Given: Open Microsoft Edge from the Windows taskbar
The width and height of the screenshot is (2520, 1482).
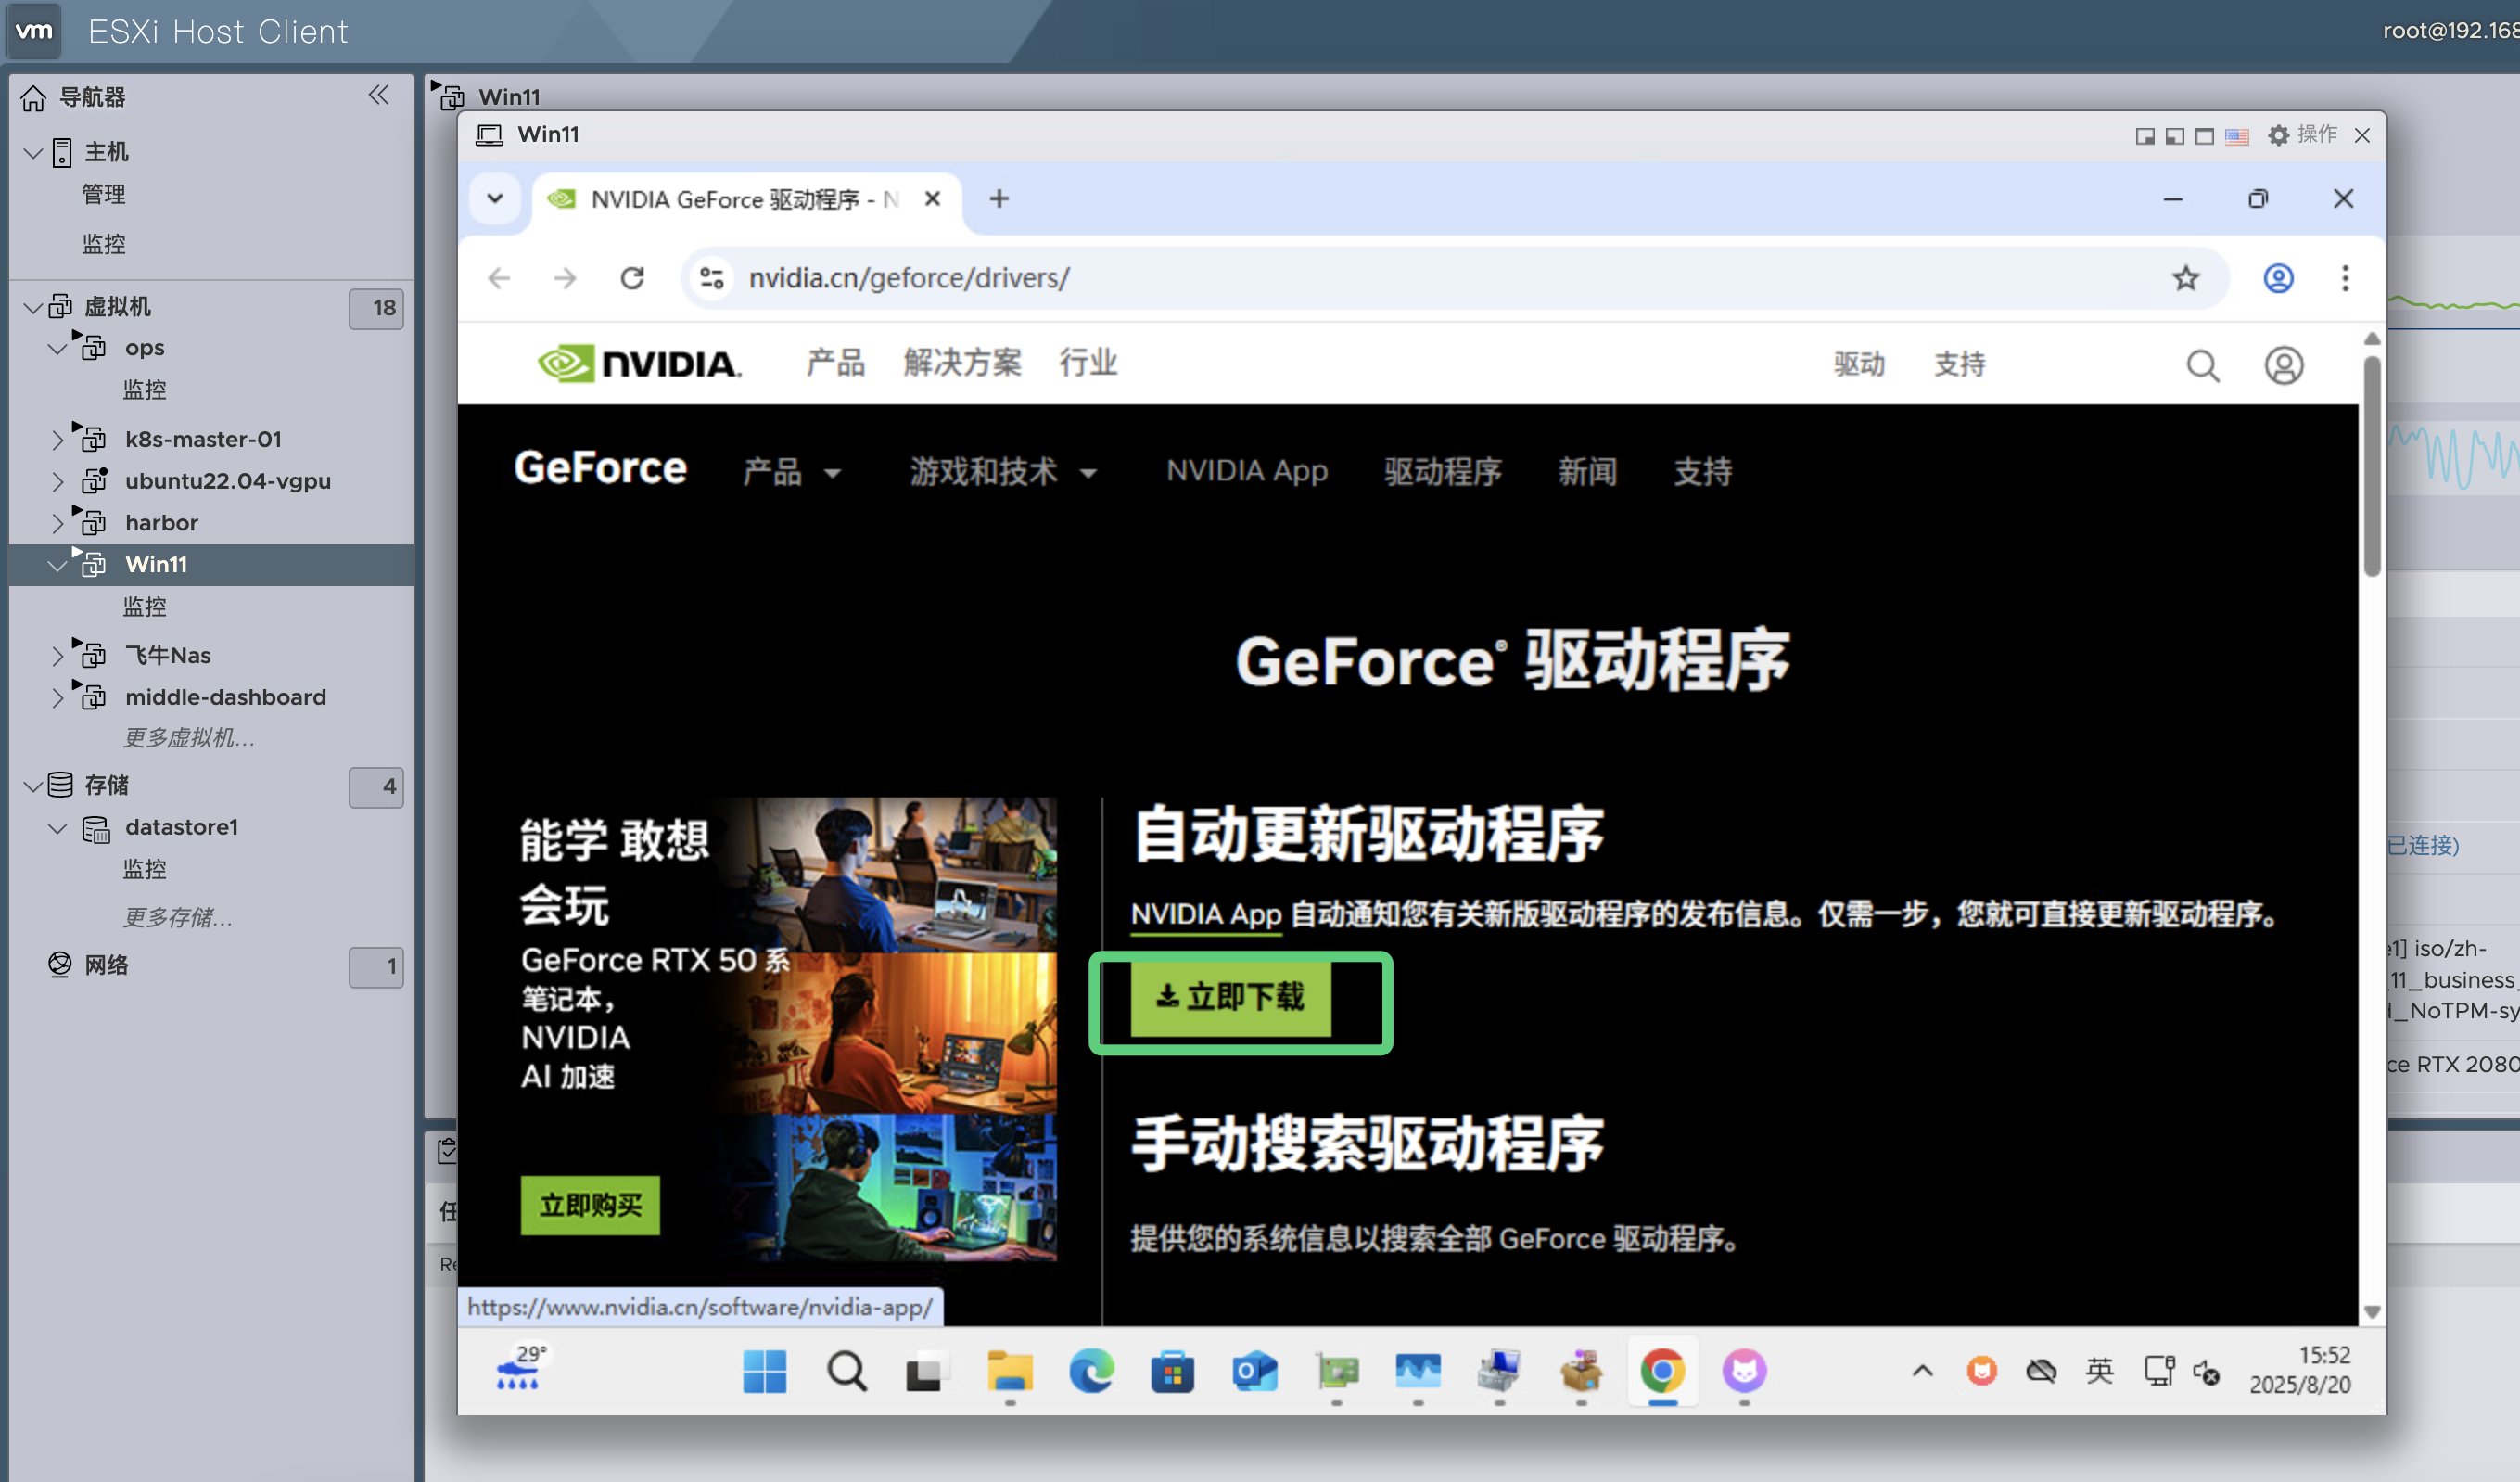Looking at the screenshot, I should (1092, 1372).
